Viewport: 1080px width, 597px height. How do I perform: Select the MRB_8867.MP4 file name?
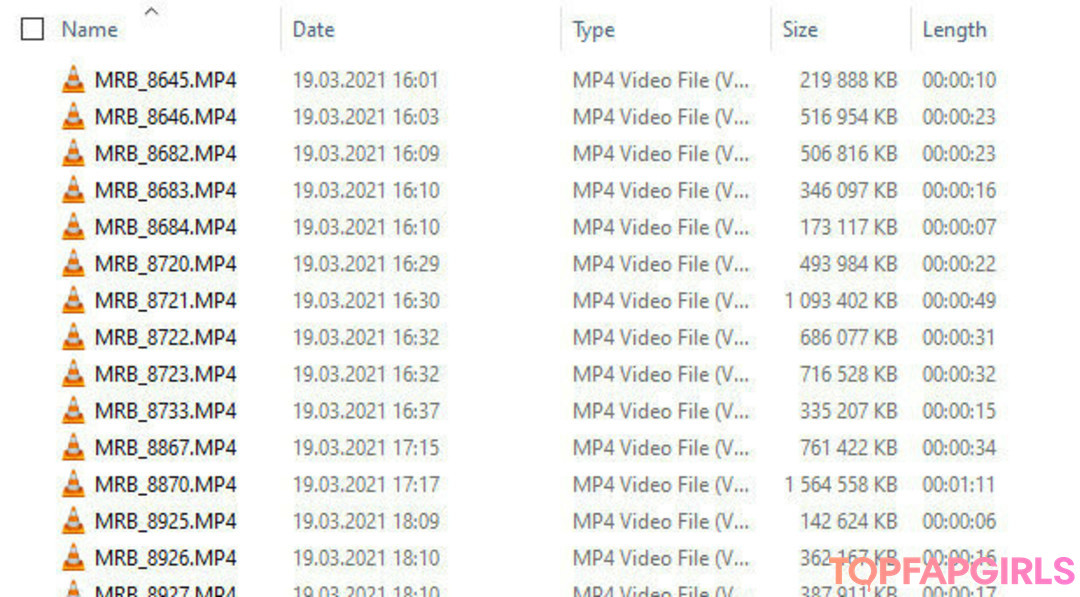click(166, 448)
